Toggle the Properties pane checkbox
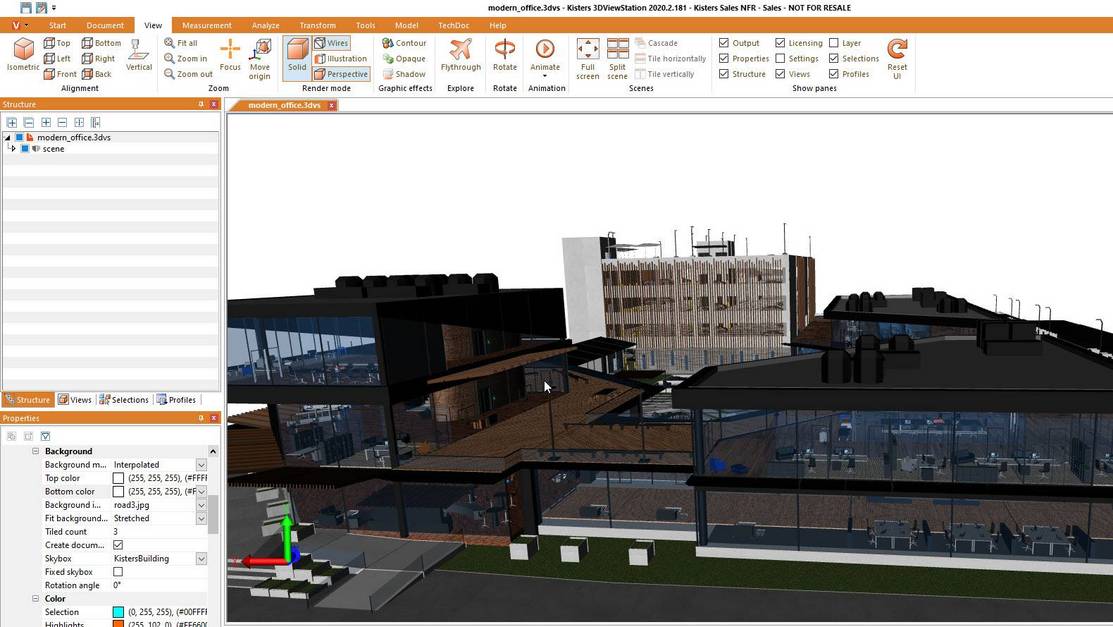The width and height of the screenshot is (1113, 627). [724, 58]
